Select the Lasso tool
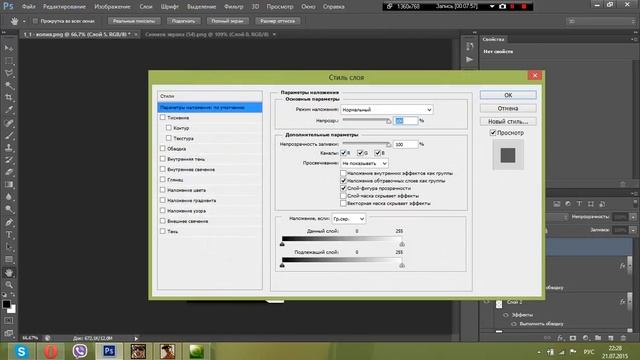 point(9,73)
